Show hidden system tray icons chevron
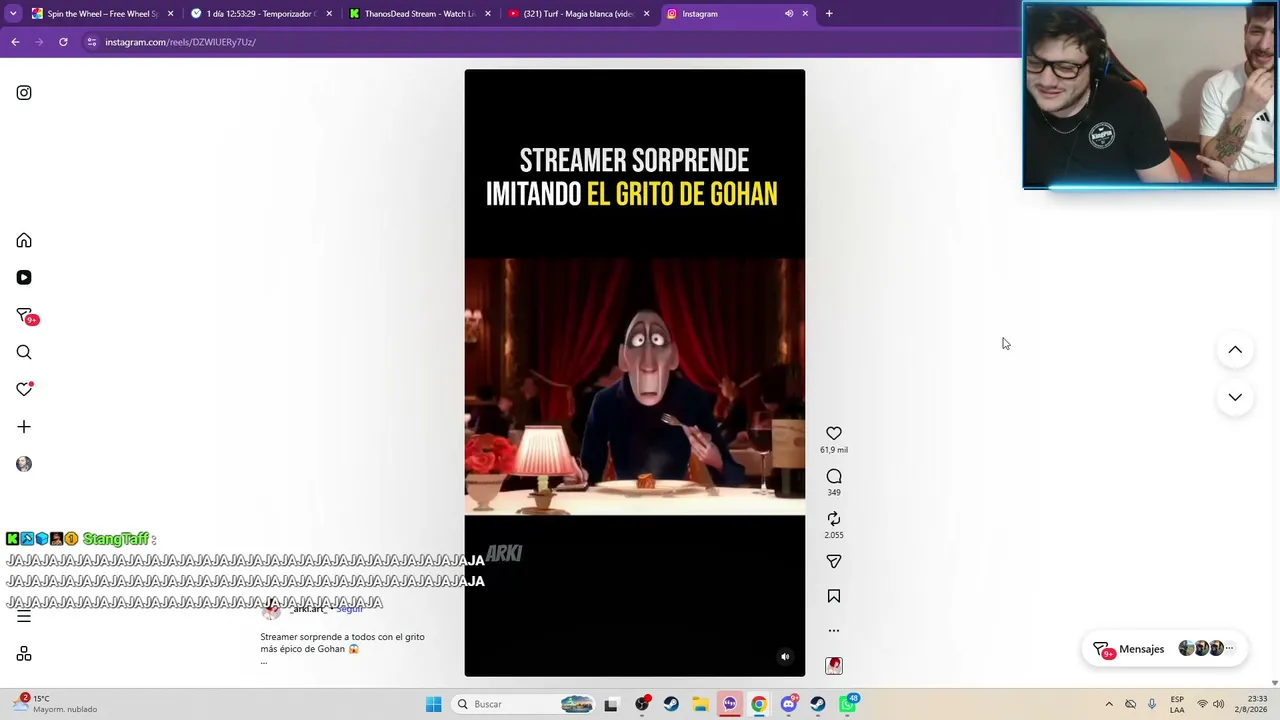Image resolution: width=1280 pixels, height=720 pixels. (x=1109, y=705)
